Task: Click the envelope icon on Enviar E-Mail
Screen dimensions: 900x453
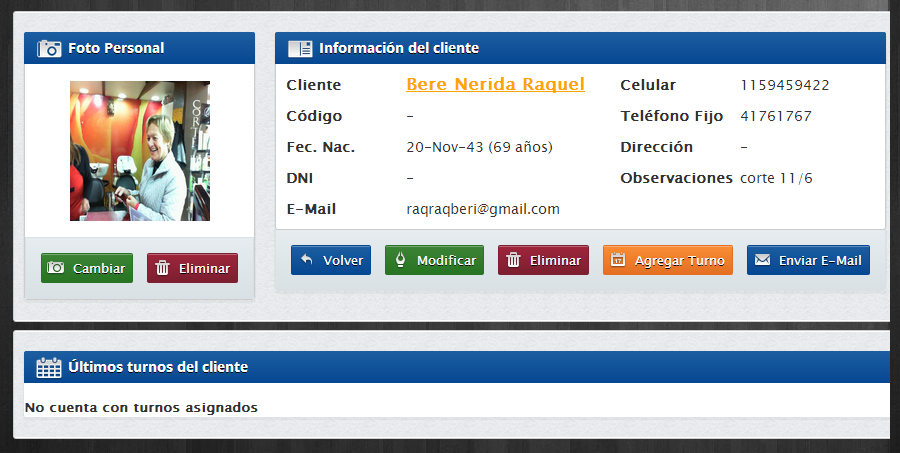Action: (x=762, y=260)
